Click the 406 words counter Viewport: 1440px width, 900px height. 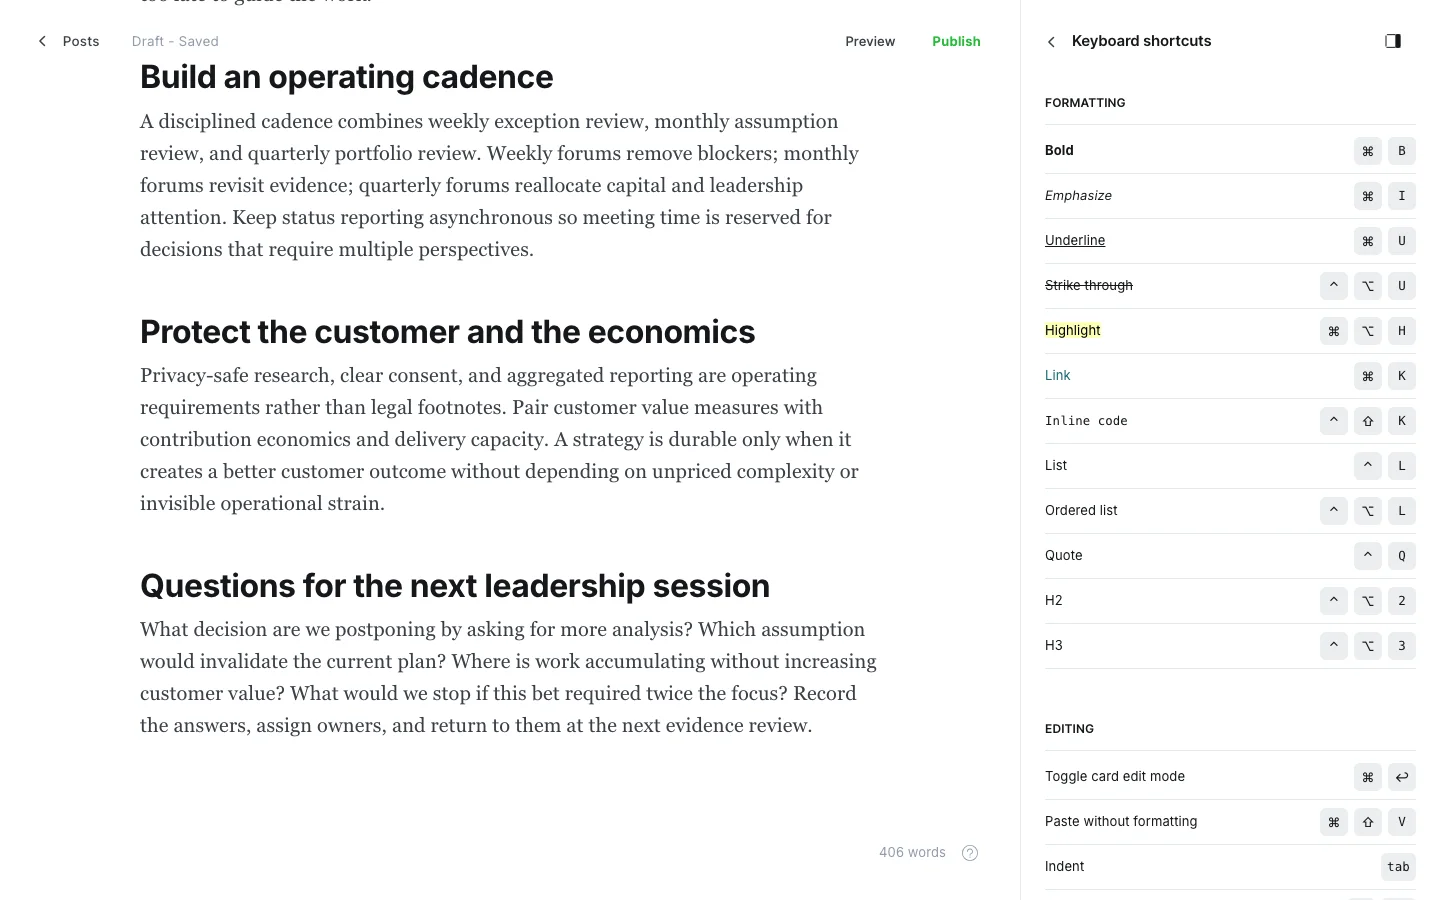pyautogui.click(x=912, y=852)
